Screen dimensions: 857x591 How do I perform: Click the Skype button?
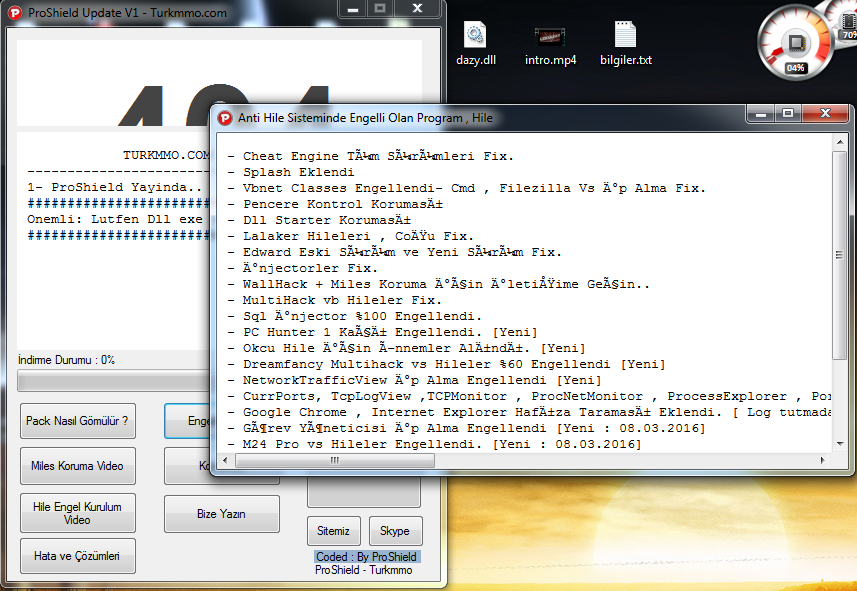coord(395,531)
